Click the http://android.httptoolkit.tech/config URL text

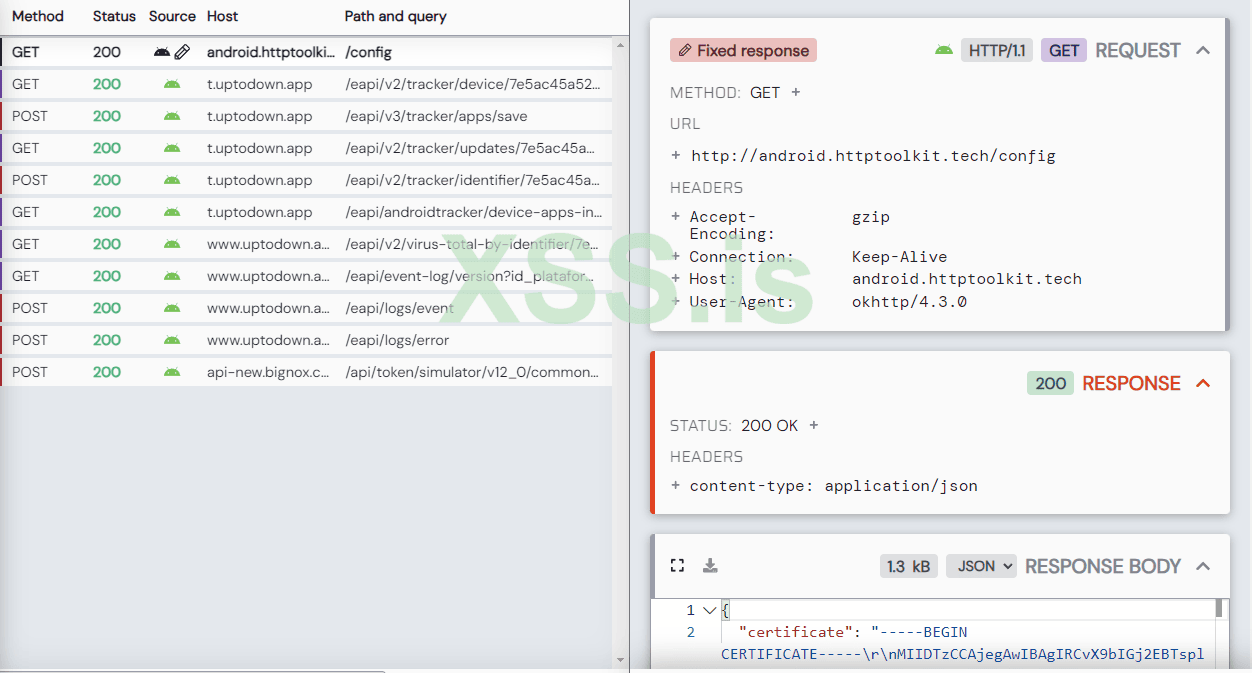click(x=873, y=156)
